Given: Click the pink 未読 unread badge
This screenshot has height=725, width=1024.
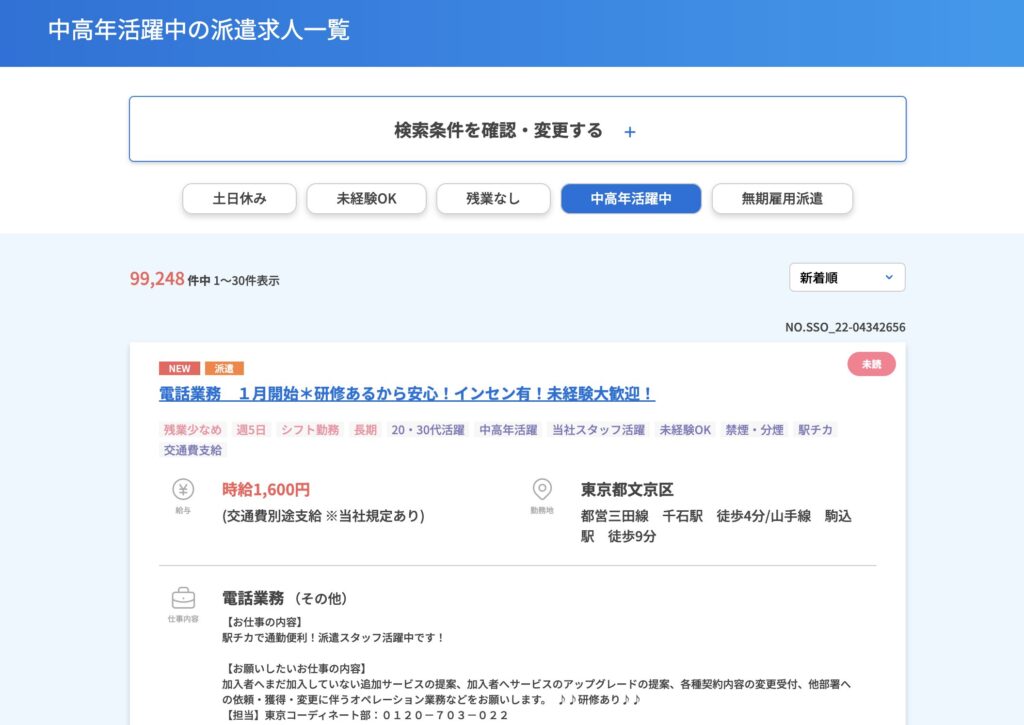Looking at the screenshot, I should (x=871, y=364).
